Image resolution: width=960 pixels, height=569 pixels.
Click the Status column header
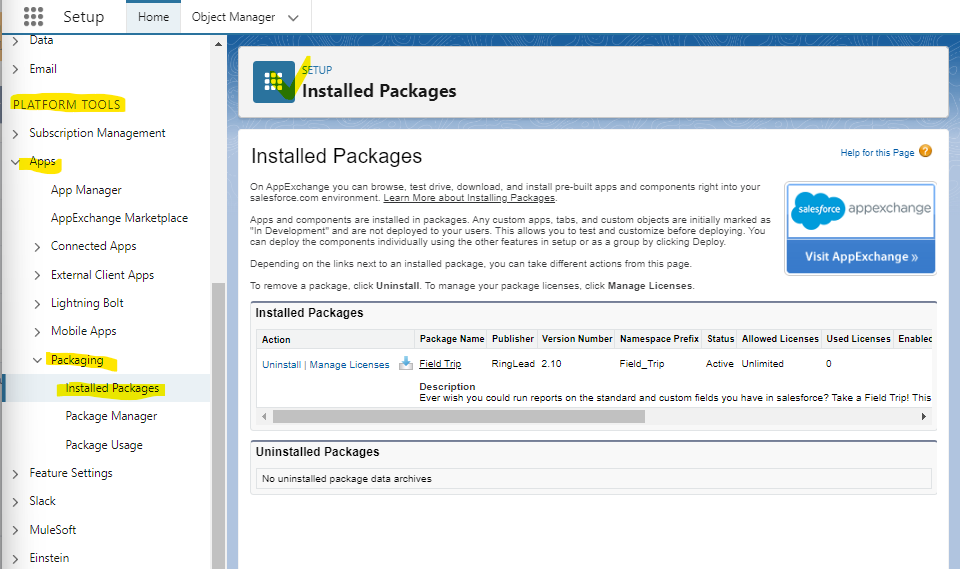point(721,339)
